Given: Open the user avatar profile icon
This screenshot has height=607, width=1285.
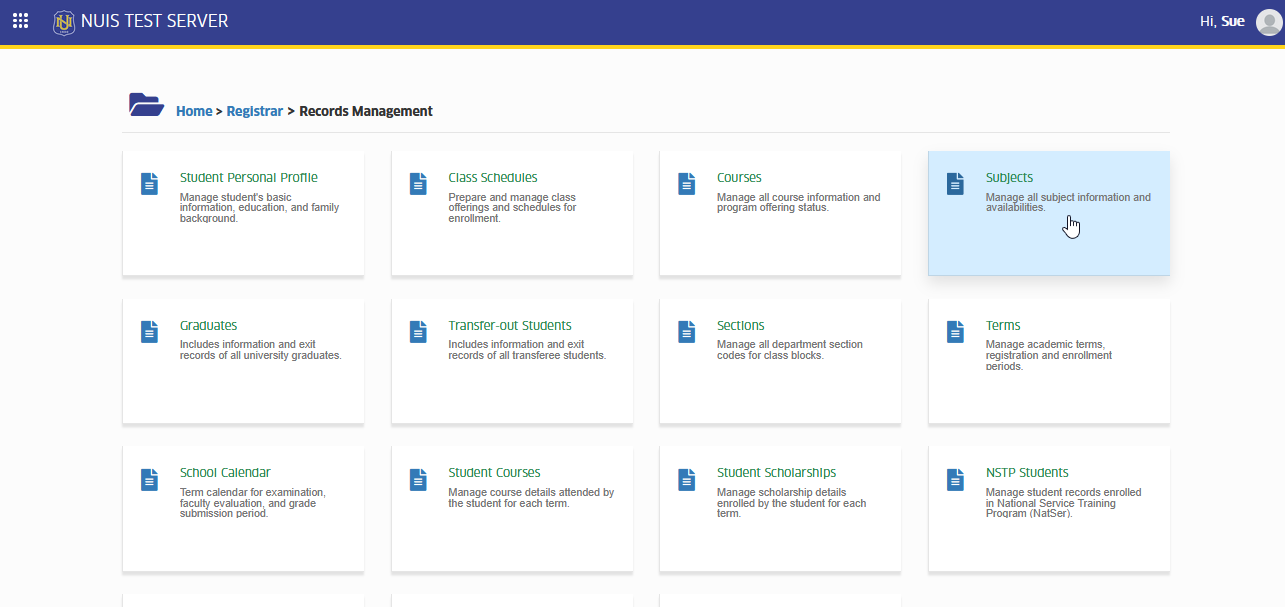Looking at the screenshot, I should [1268, 21].
